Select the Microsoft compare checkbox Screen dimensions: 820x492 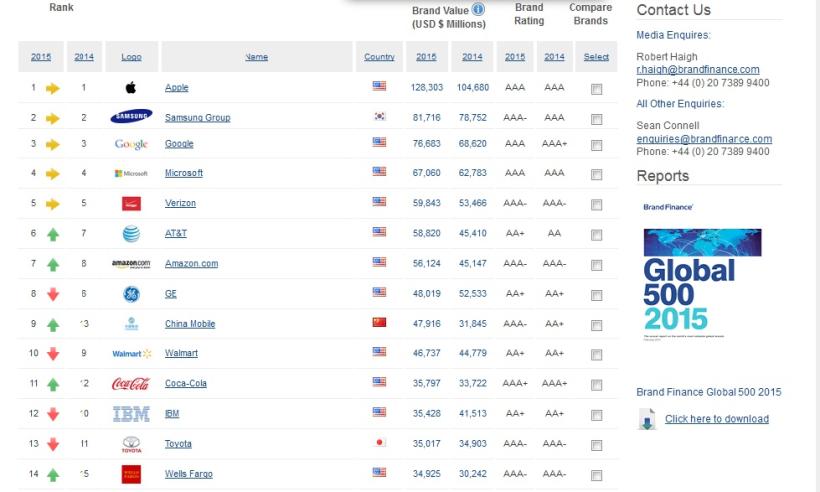click(597, 174)
